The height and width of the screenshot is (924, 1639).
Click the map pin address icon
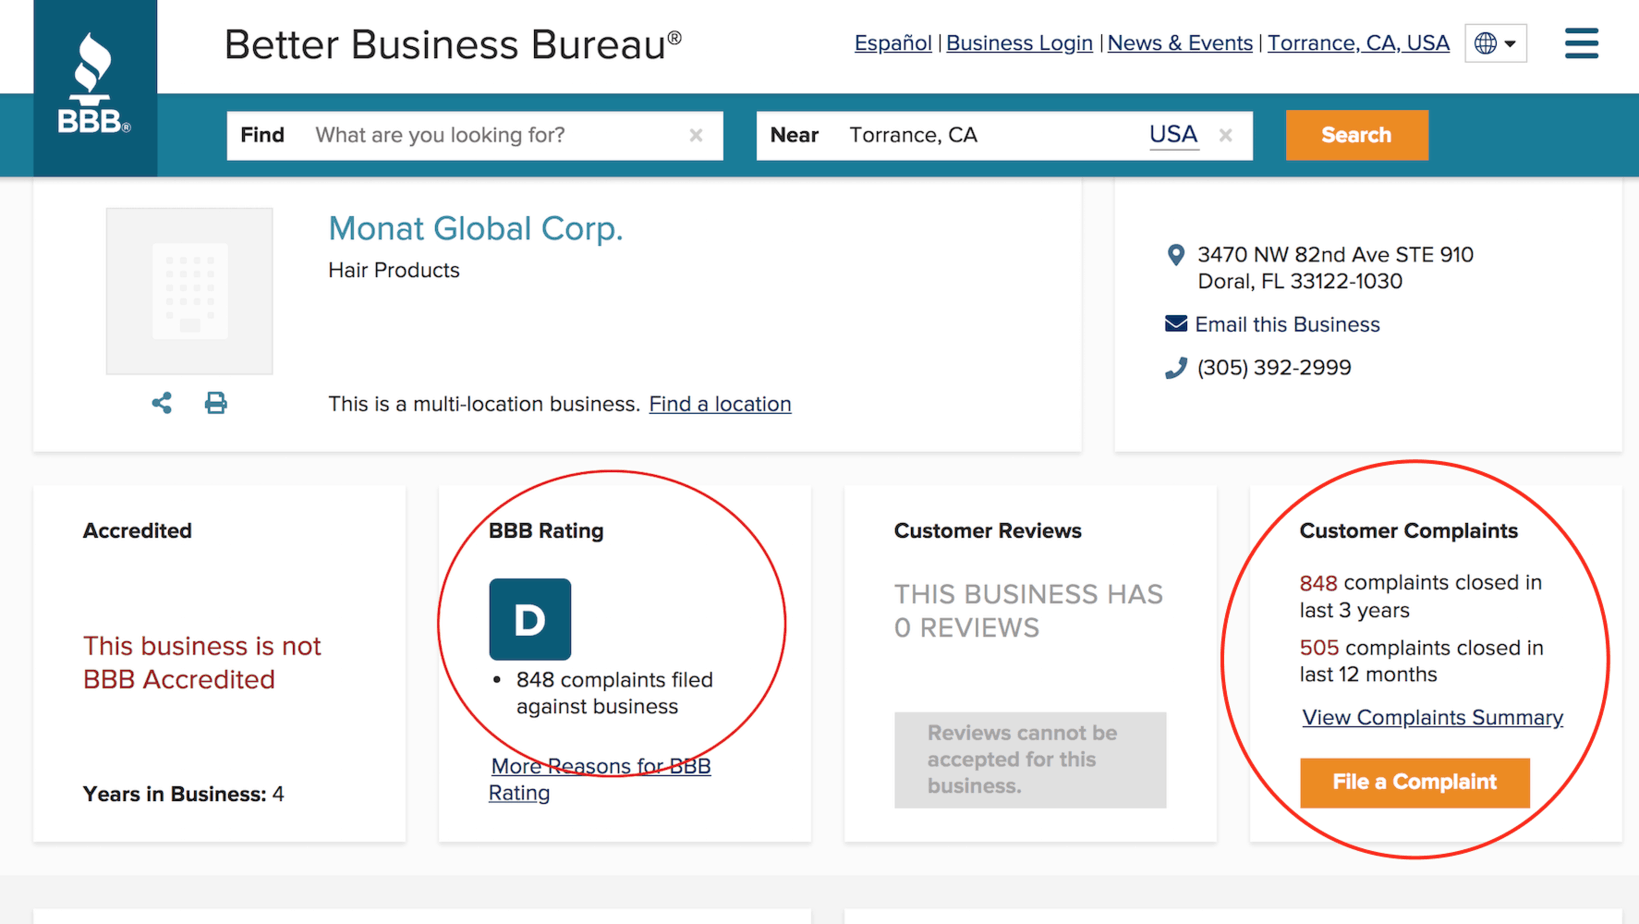[1176, 256]
